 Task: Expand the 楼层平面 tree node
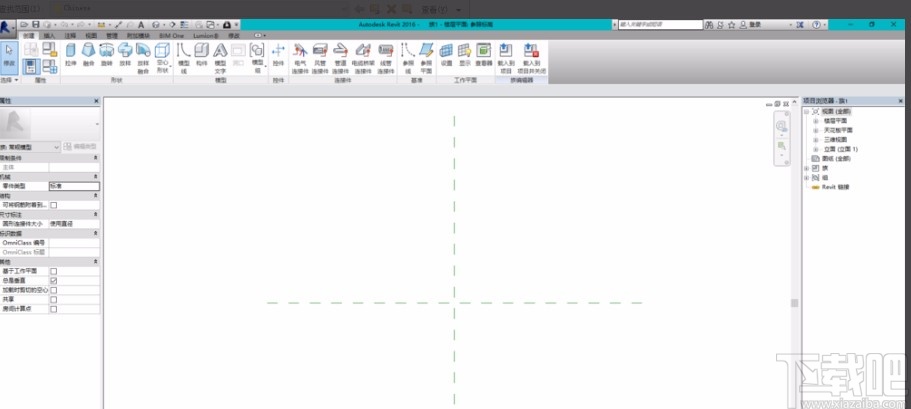(816, 121)
